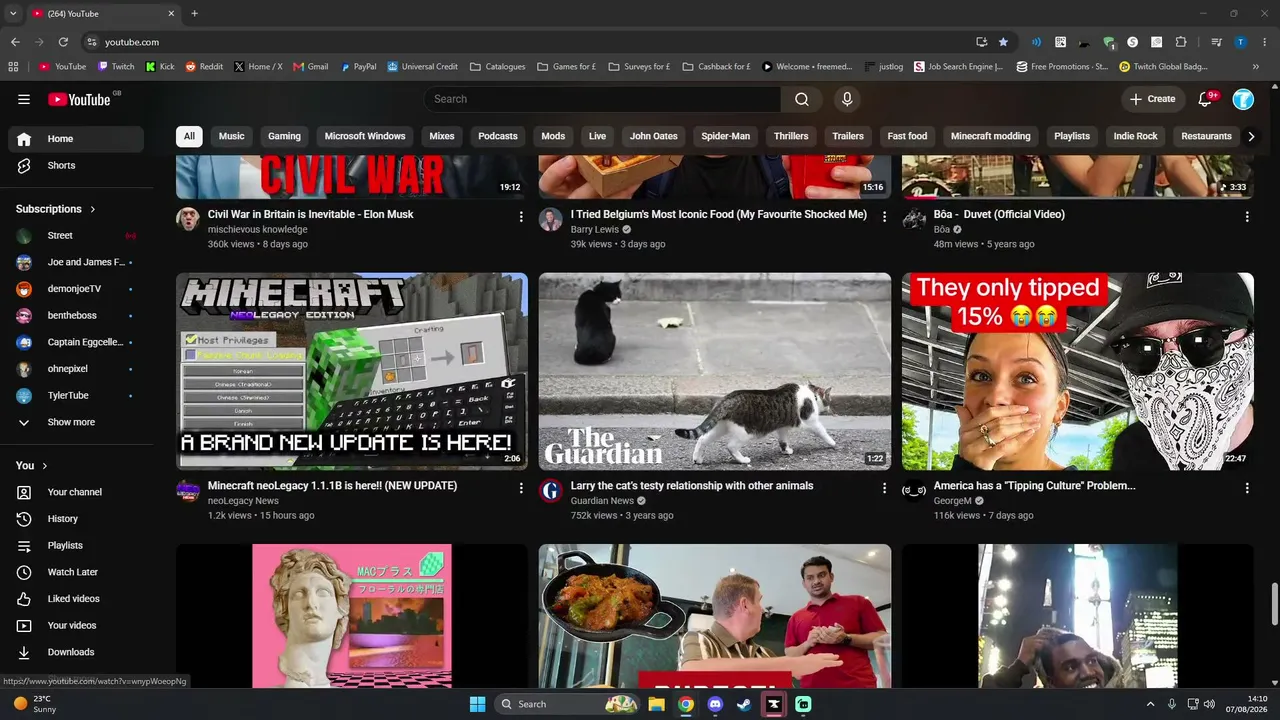This screenshot has height=720, width=1280.
Task: Open options menu for the Civil War video
Action: pos(521,217)
